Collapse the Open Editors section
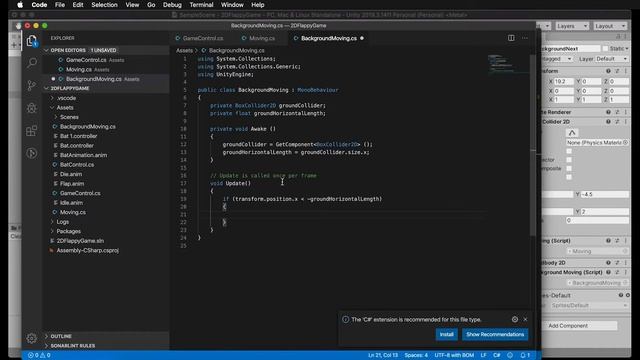Screen dimensions: 640x360 tap(46, 50)
